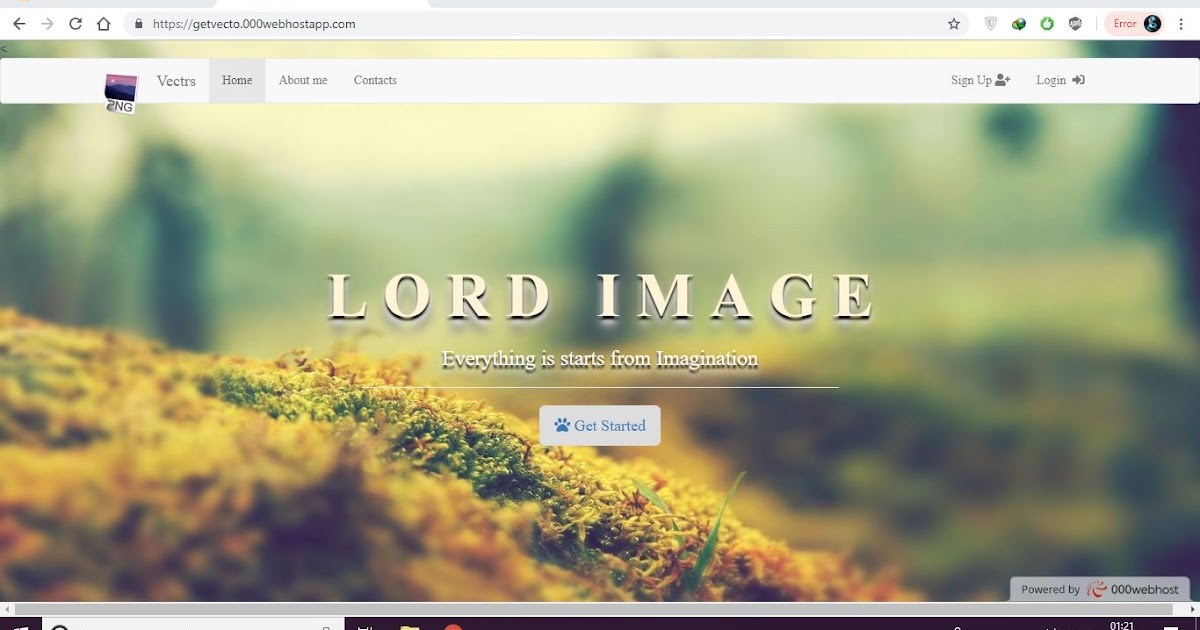Select the Home navigation item
This screenshot has height=630, width=1200.
236,80
